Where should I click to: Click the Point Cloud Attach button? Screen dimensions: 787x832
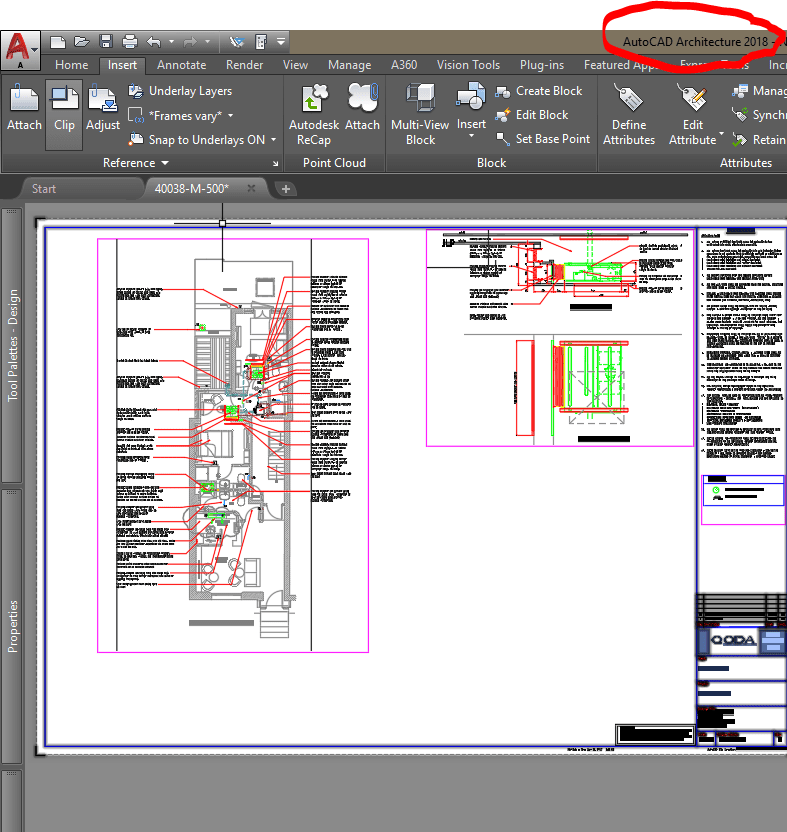pyautogui.click(x=362, y=108)
